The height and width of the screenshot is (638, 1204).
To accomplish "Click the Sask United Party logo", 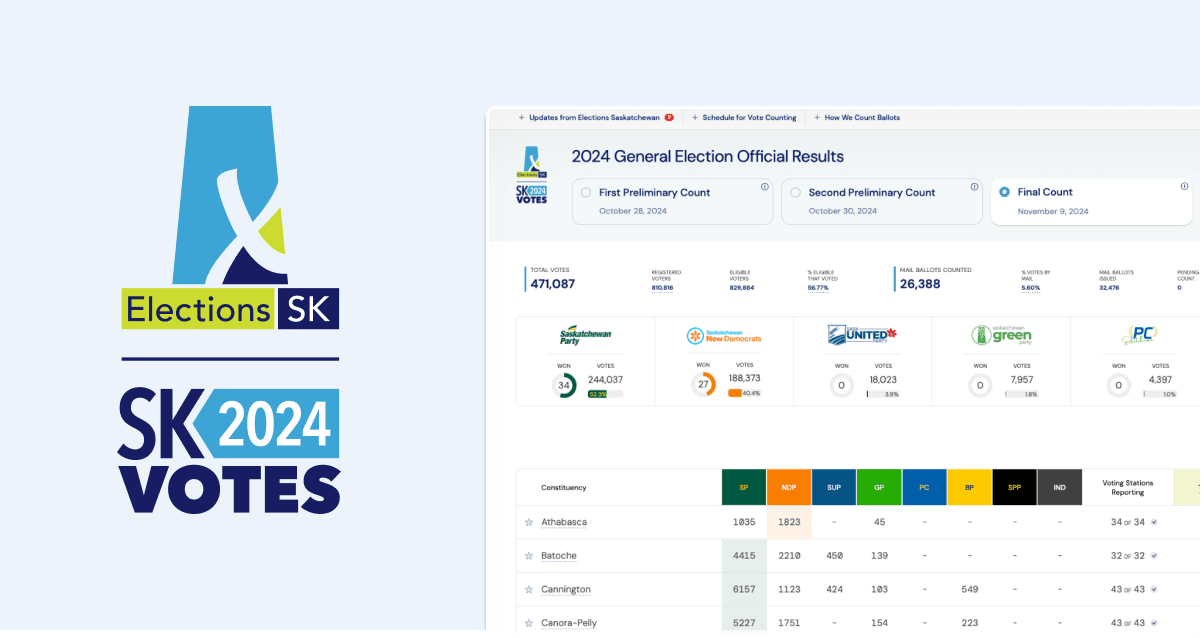I will tap(863, 335).
